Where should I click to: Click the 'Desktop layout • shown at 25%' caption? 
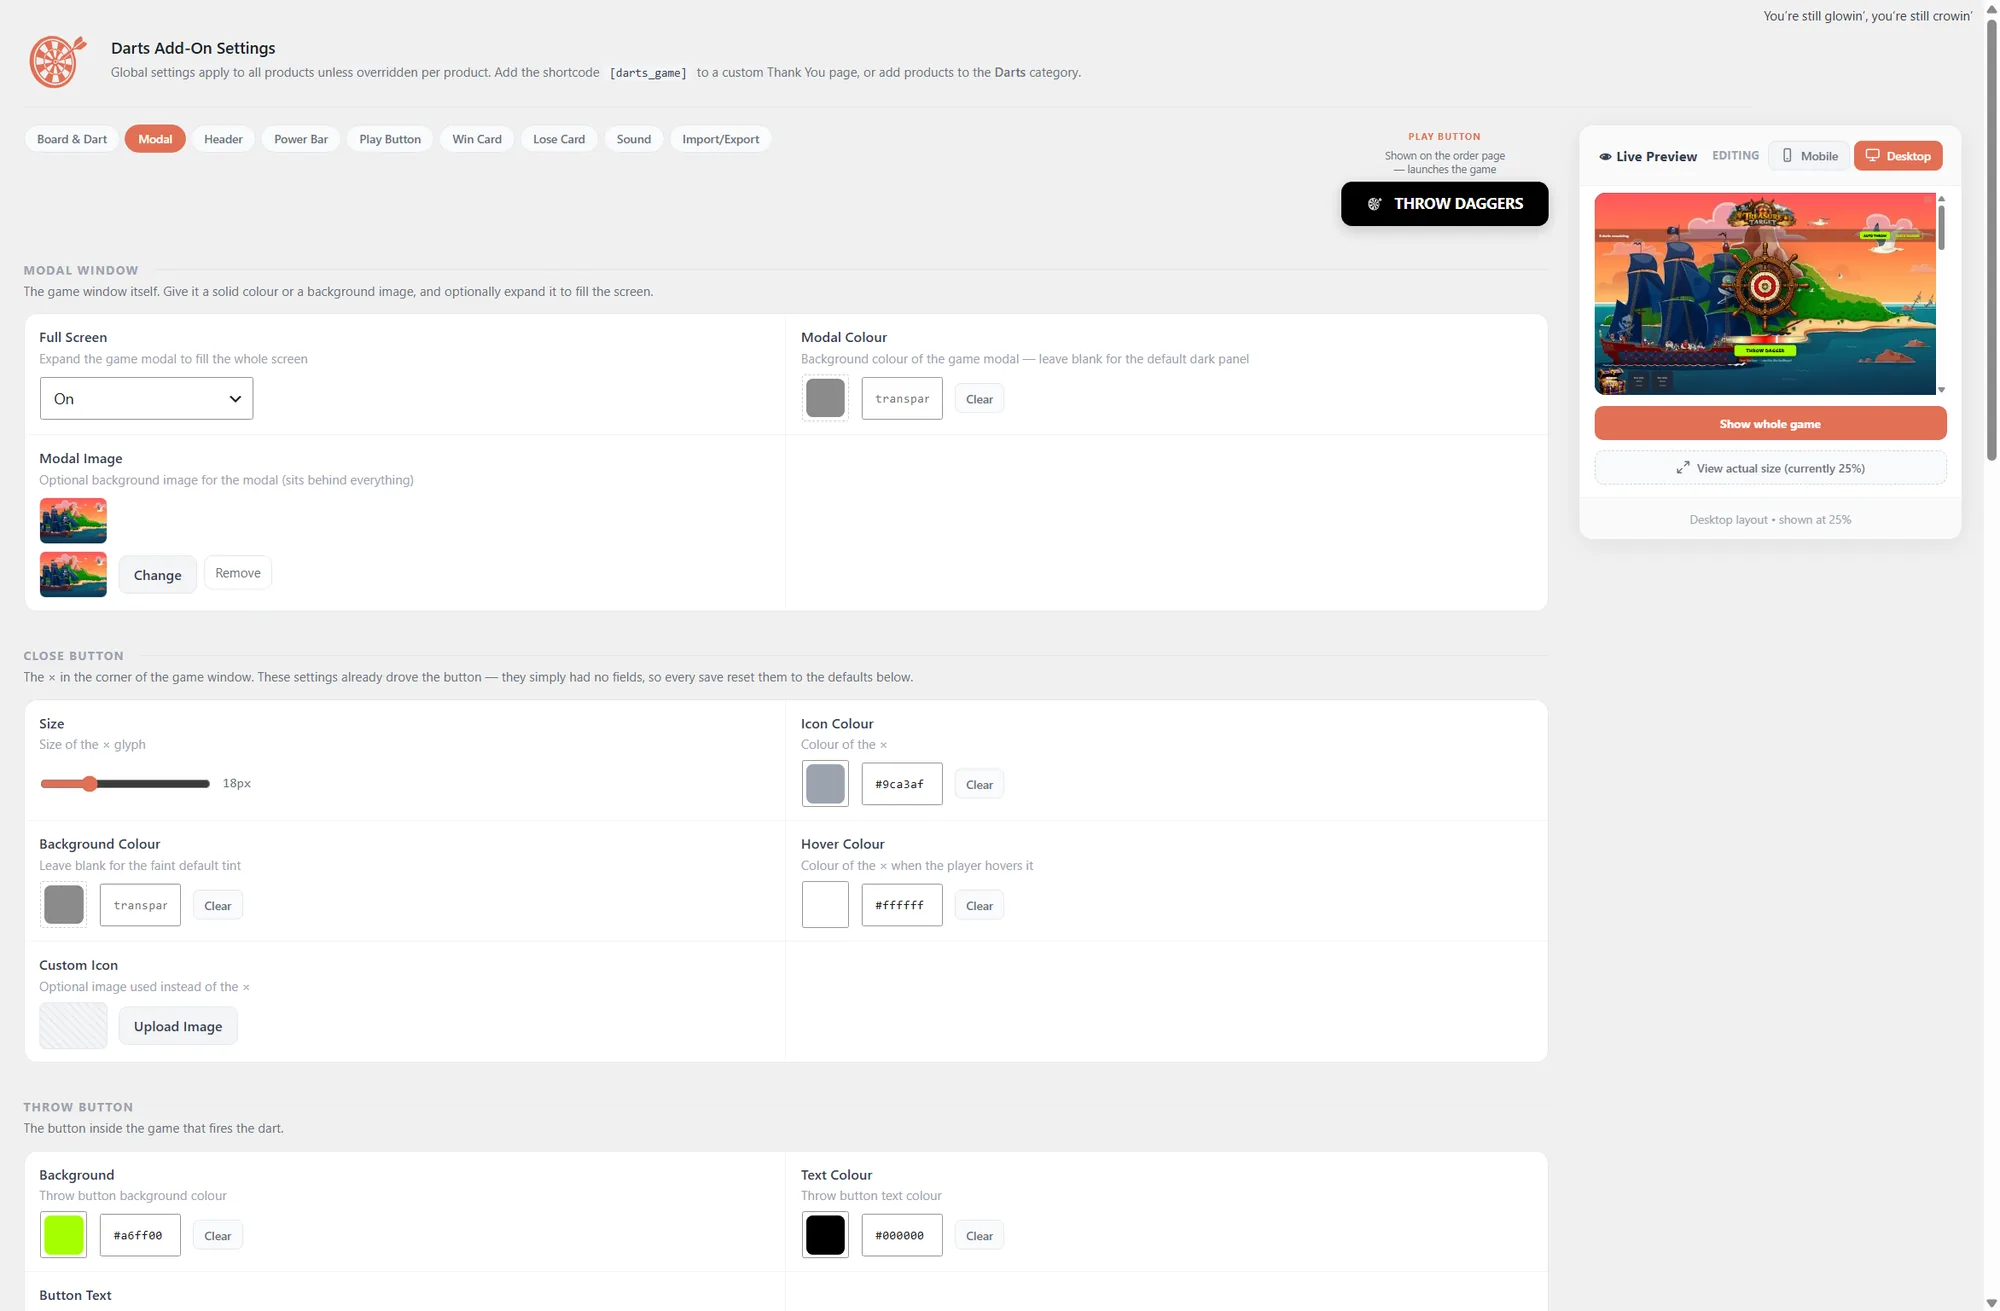pyautogui.click(x=1770, y=520)
